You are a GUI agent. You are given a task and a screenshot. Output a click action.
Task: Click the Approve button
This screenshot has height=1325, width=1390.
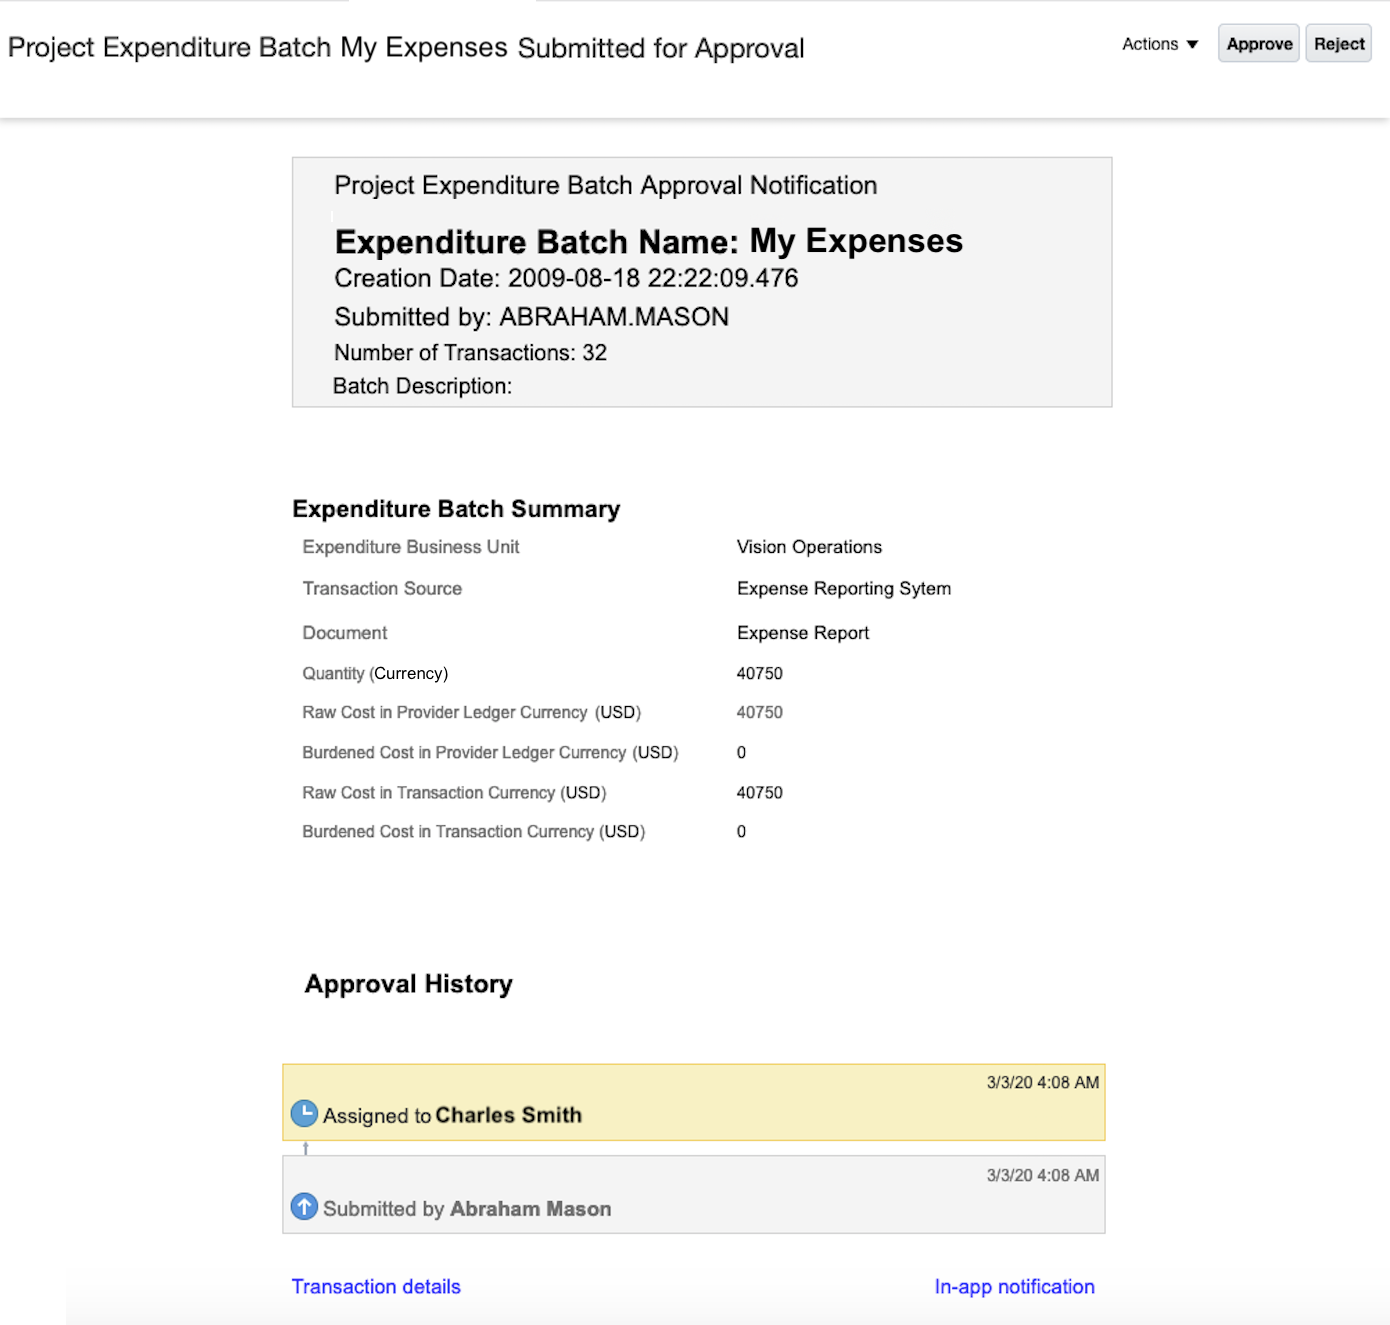[1259, 43]
